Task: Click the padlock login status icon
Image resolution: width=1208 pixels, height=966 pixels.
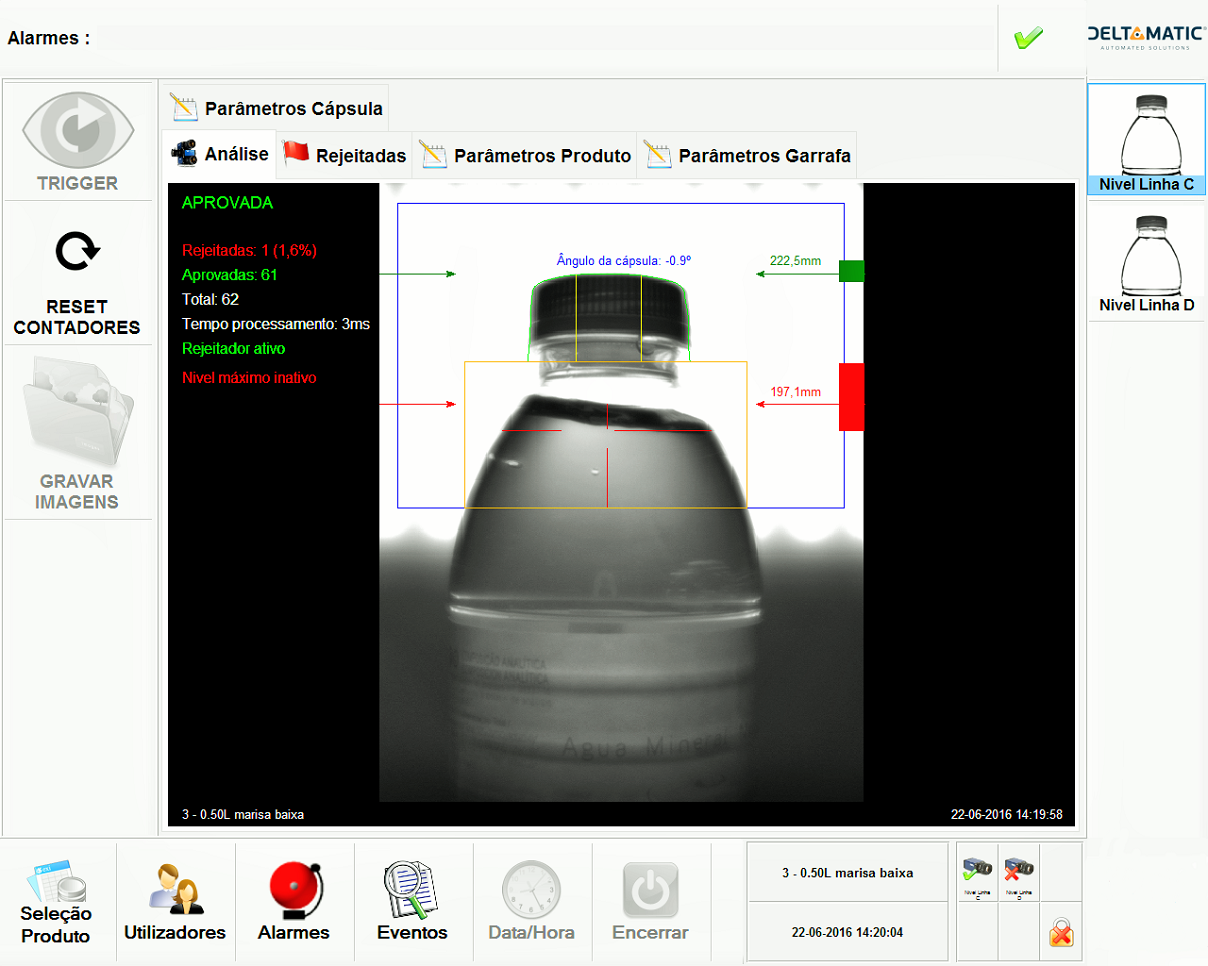Action: point(1061,935)
